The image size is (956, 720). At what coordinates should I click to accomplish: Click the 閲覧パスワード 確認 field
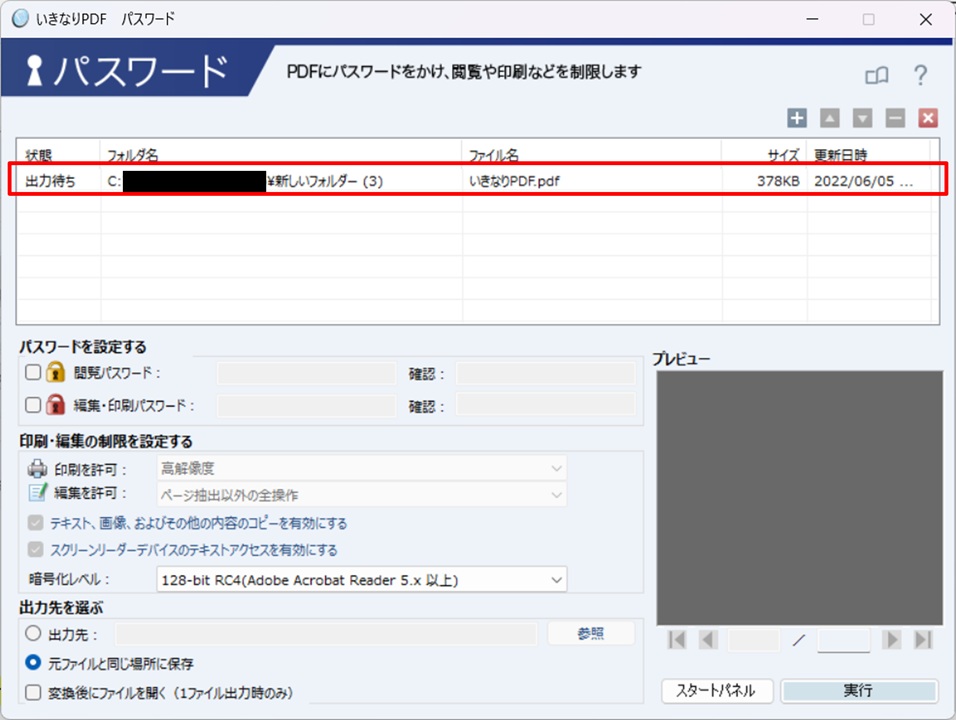546,373
